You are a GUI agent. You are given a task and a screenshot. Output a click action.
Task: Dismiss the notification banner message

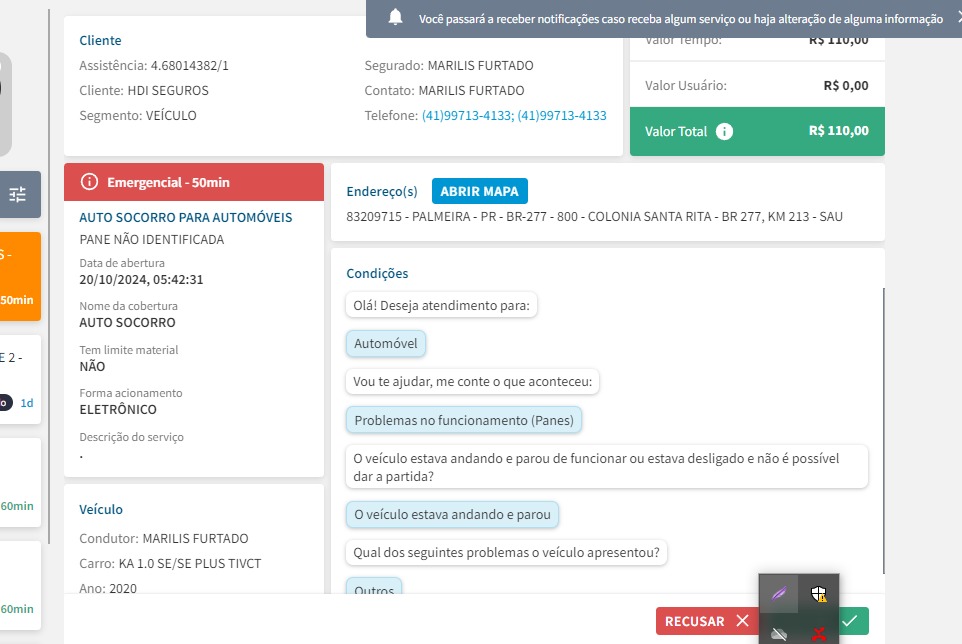click(958, 18)
